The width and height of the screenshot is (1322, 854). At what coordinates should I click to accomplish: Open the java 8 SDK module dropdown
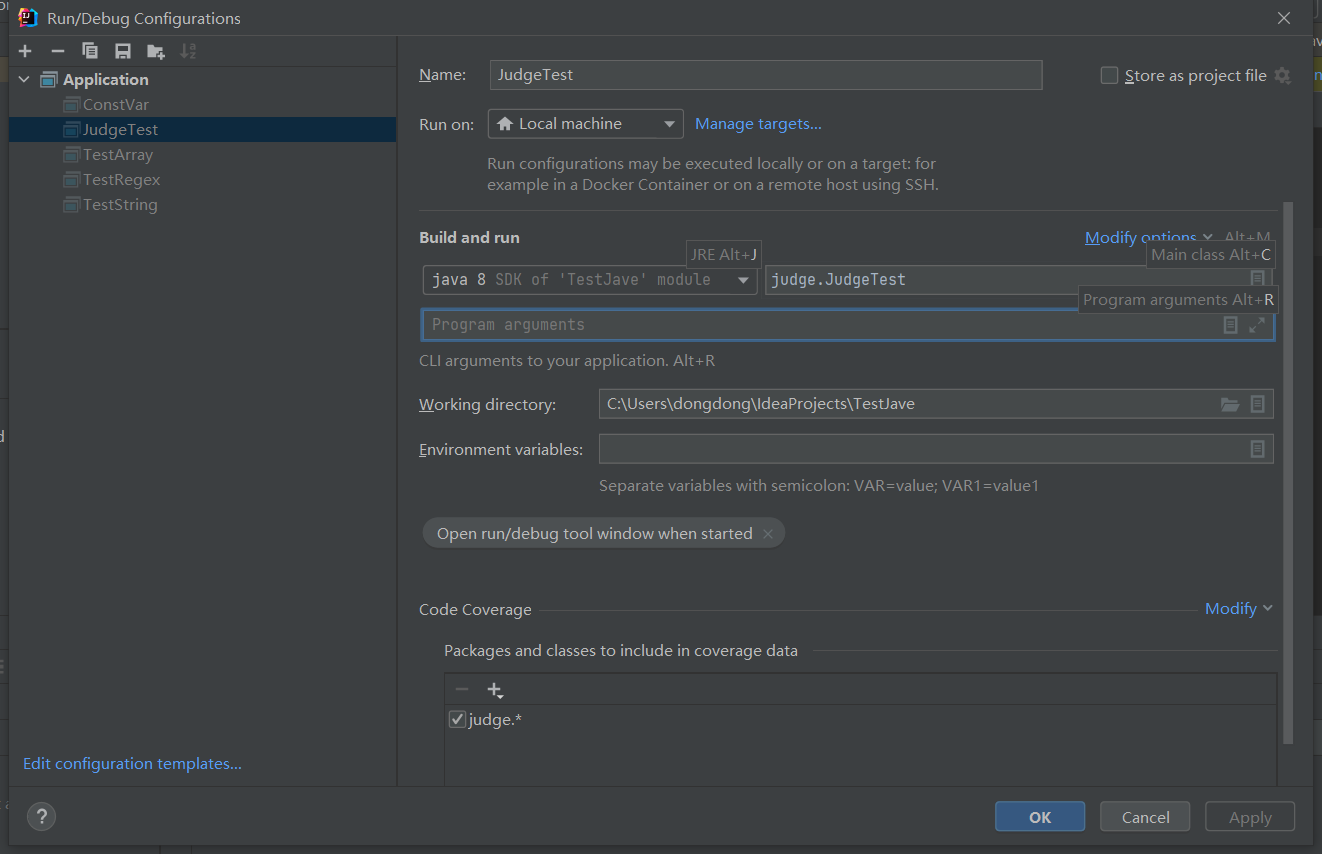pyautogui.click(x=590, y=280)
